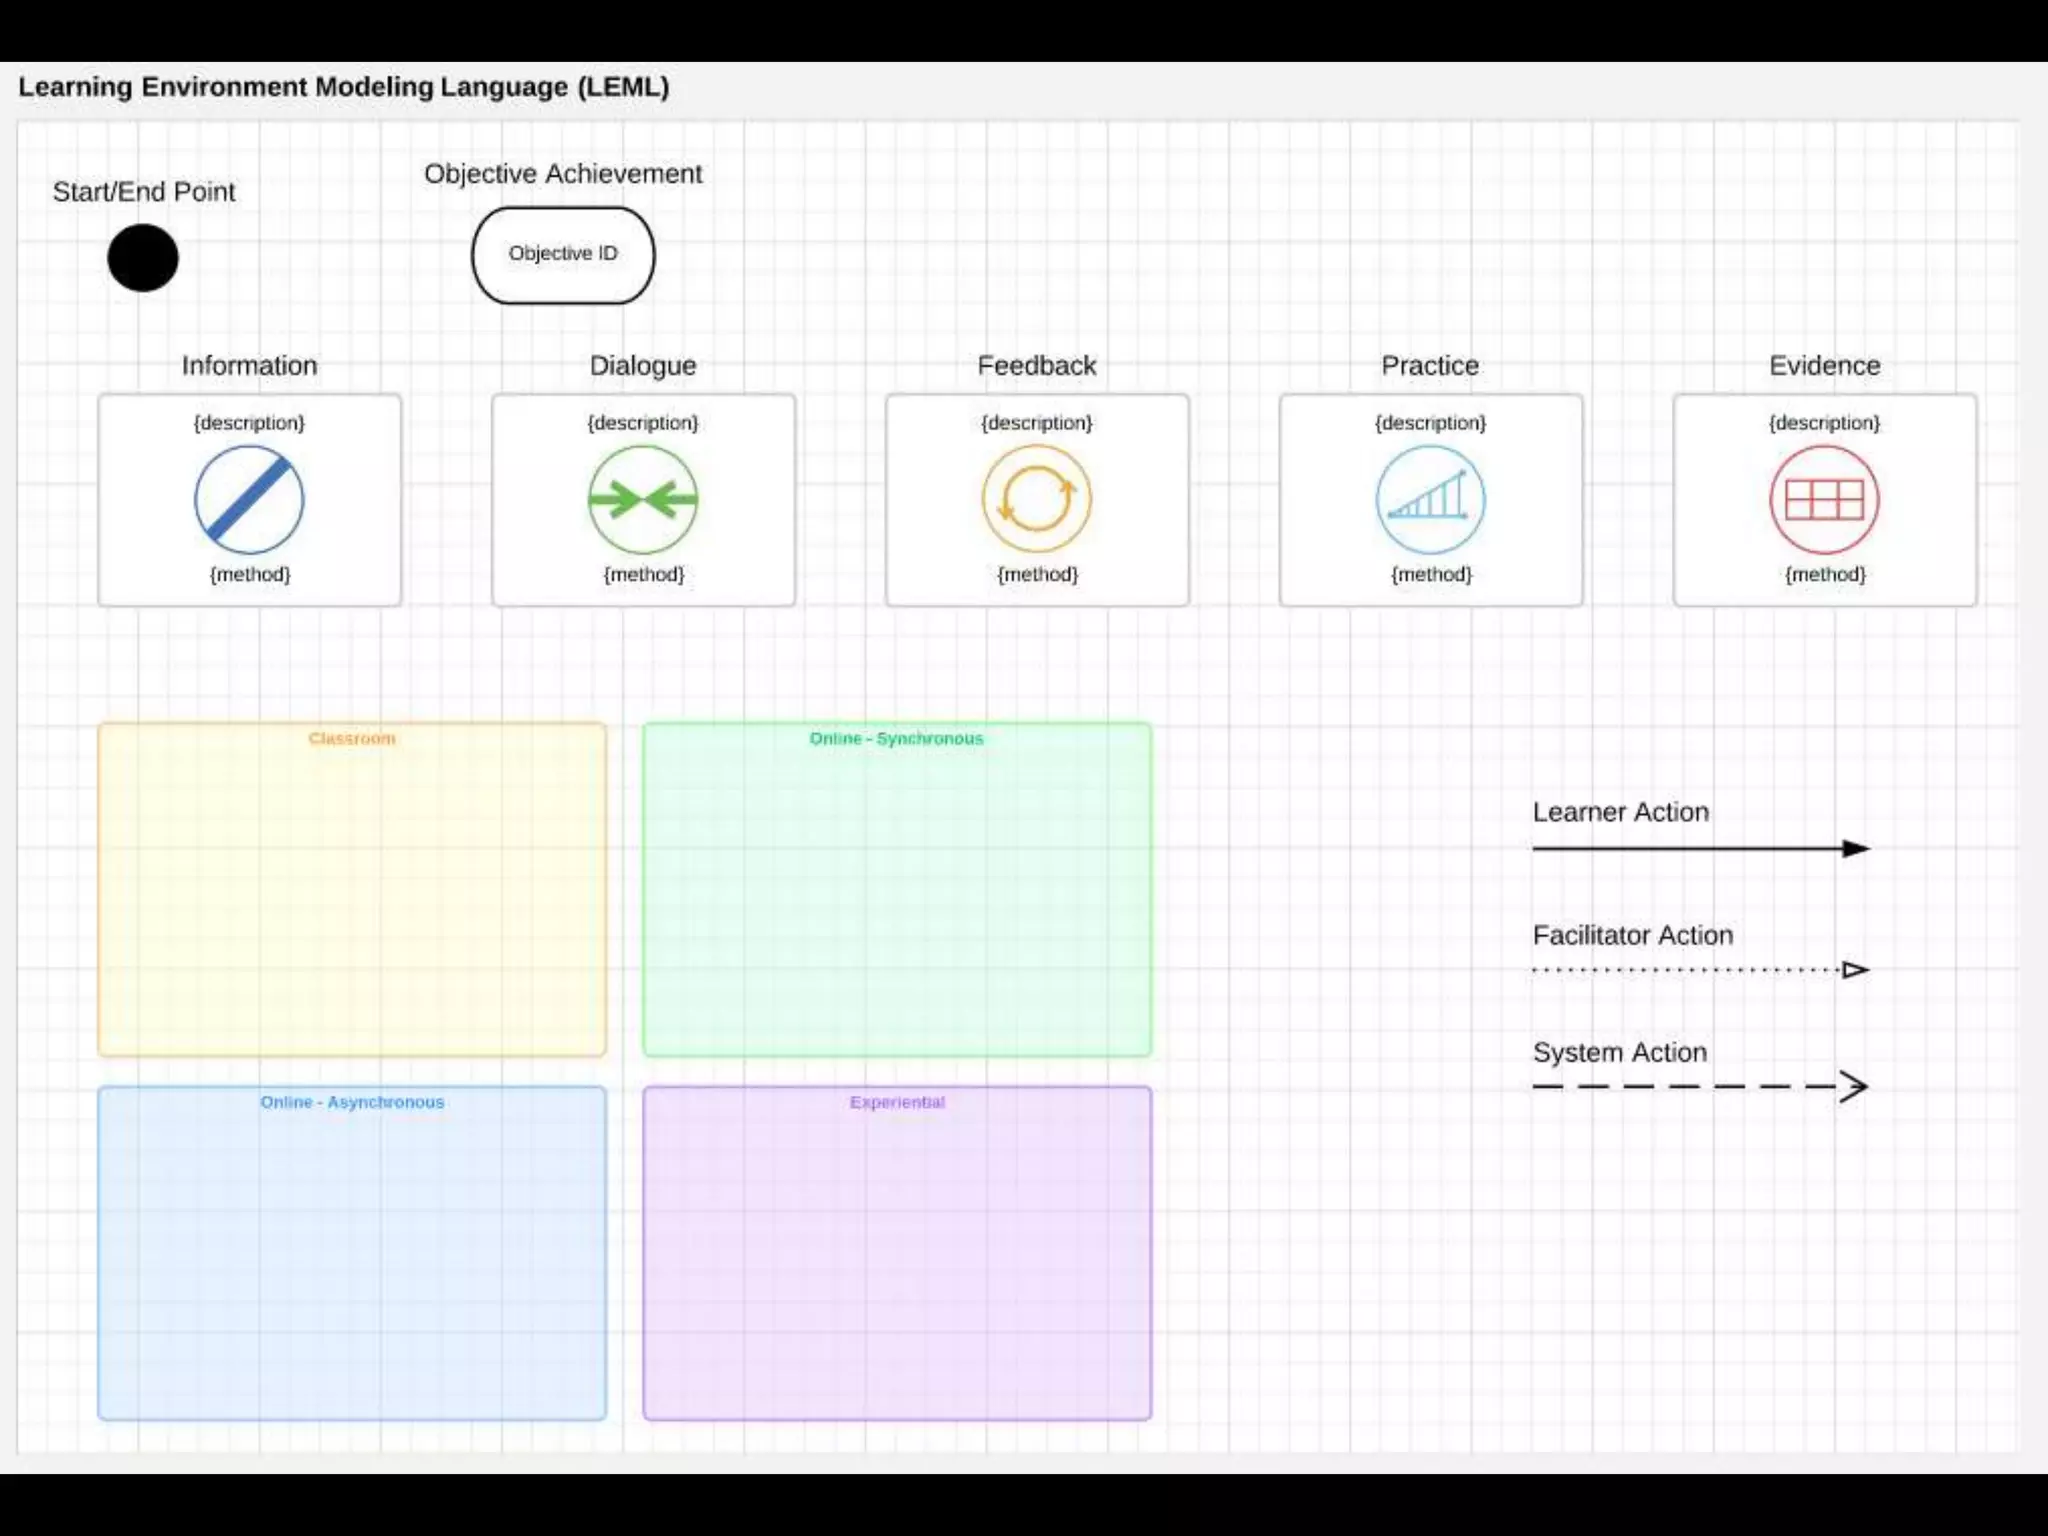Select the black Start/End Point circle
2048x1536 pixels.
[x=143, y=258]
